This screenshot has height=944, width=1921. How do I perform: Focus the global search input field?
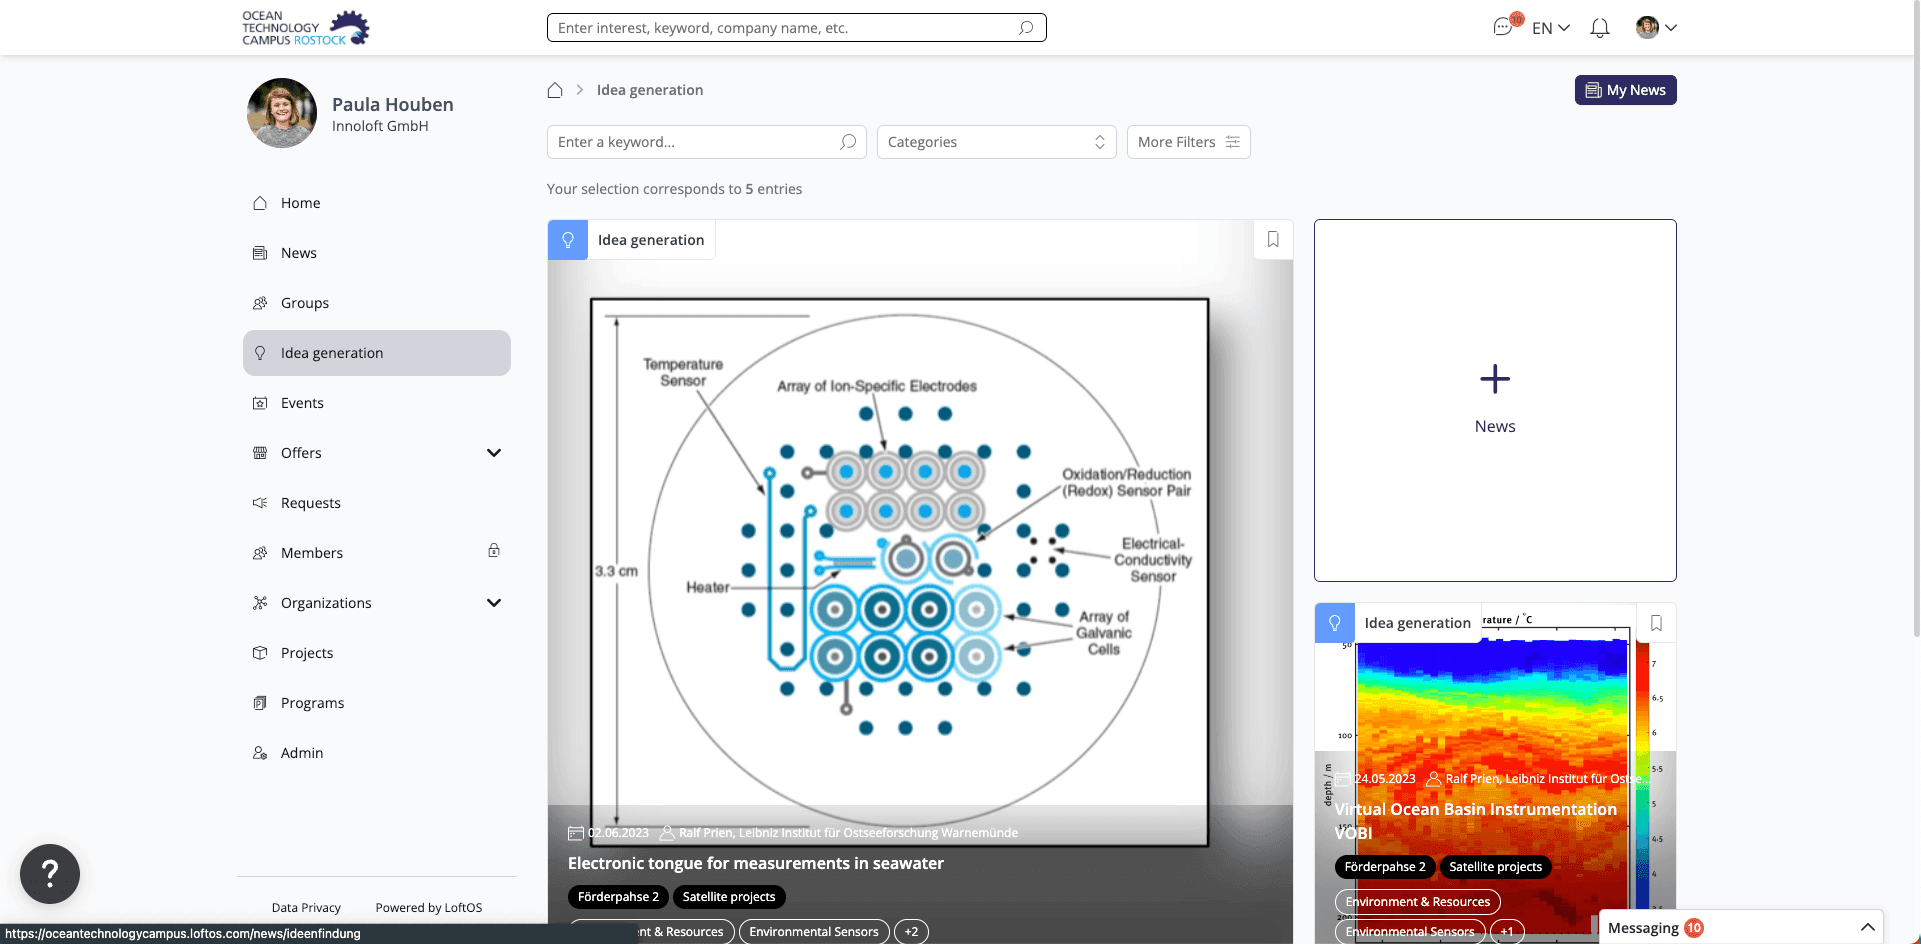[797, 28]
